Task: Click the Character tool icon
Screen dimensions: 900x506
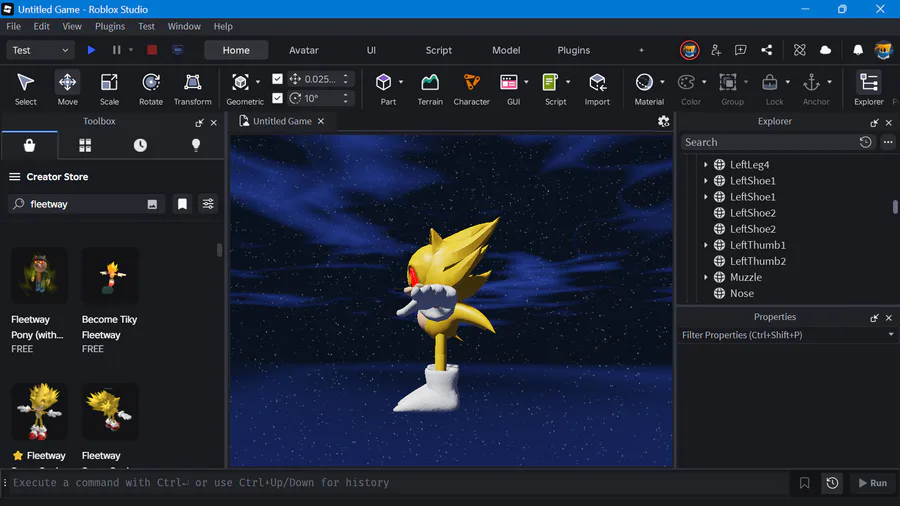Action: [x=472, y=83]
